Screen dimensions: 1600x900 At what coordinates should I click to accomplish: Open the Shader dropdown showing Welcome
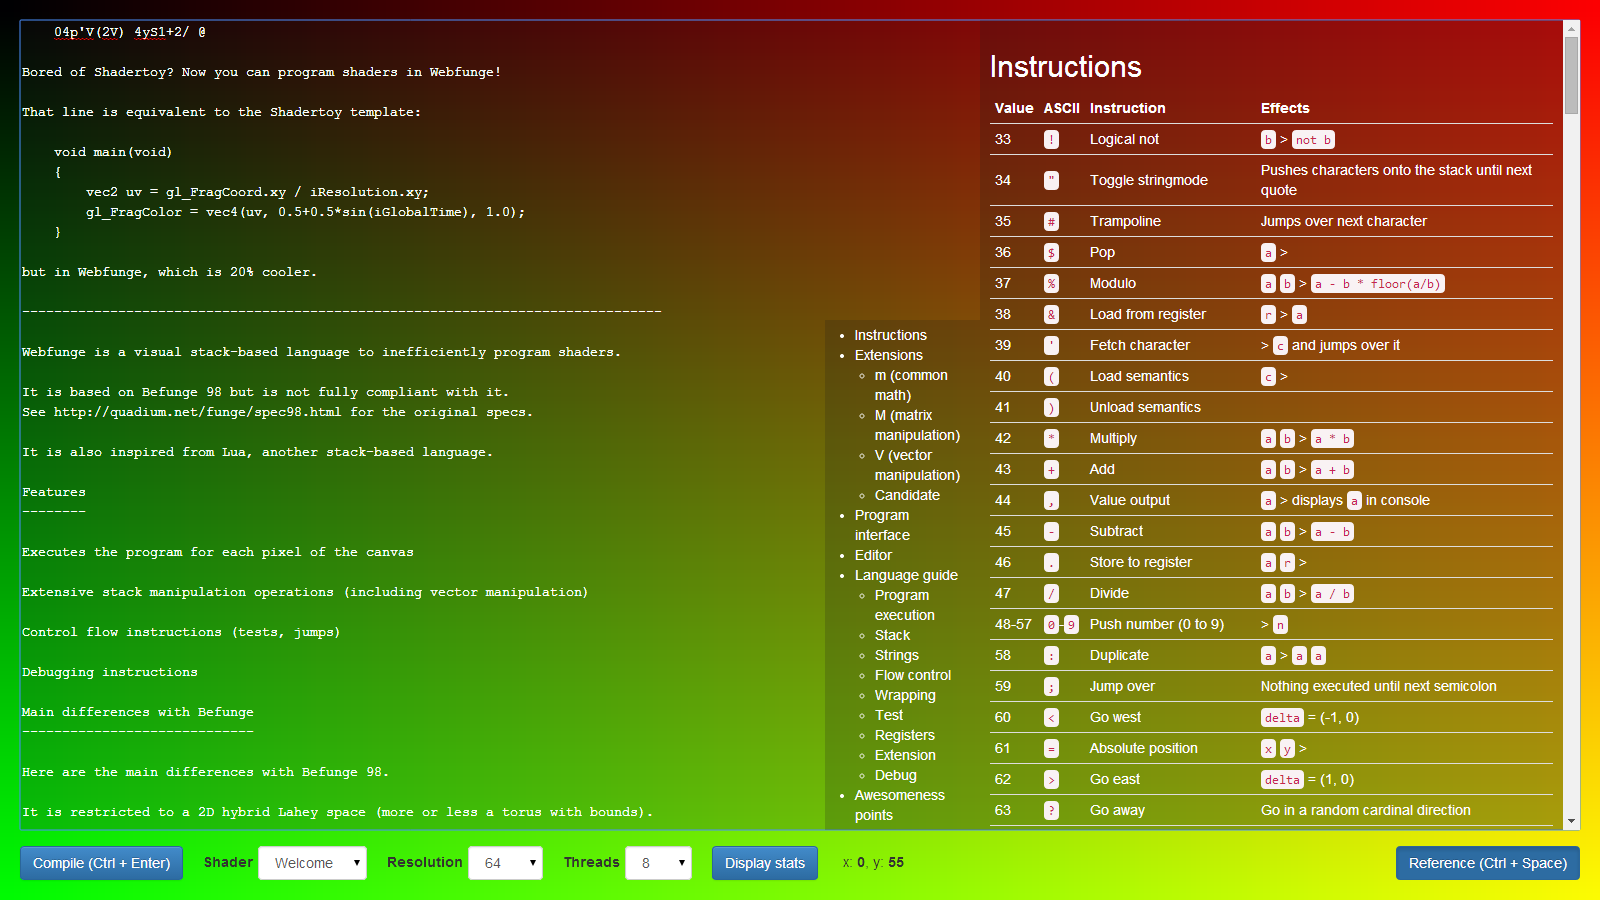coord(312,863)
